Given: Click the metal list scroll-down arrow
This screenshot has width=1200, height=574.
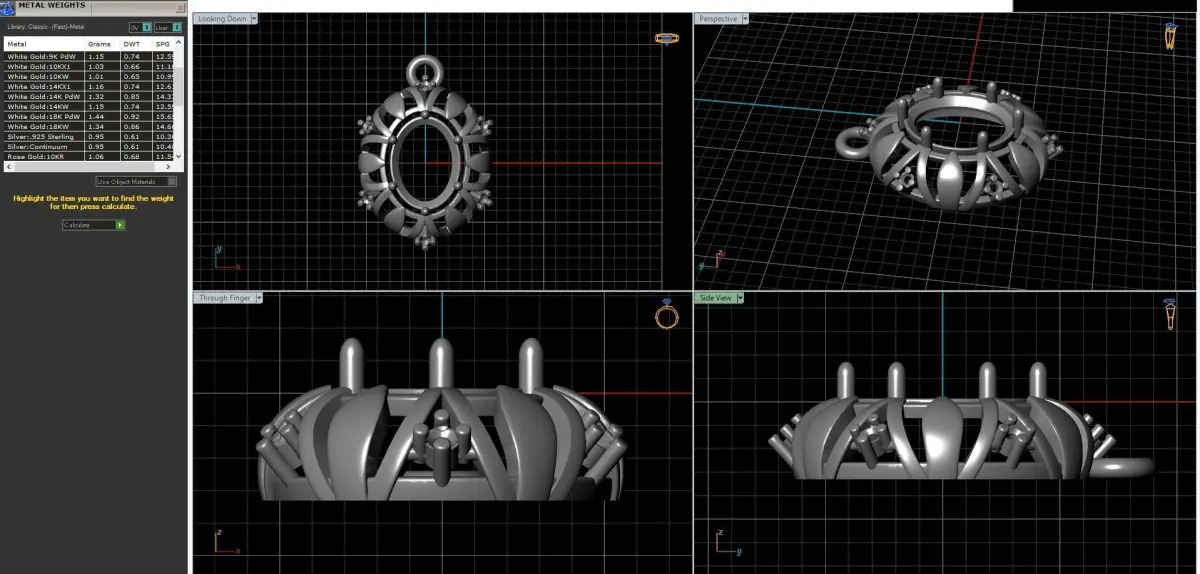Looking at the screenshot, I should coord(179,156).
